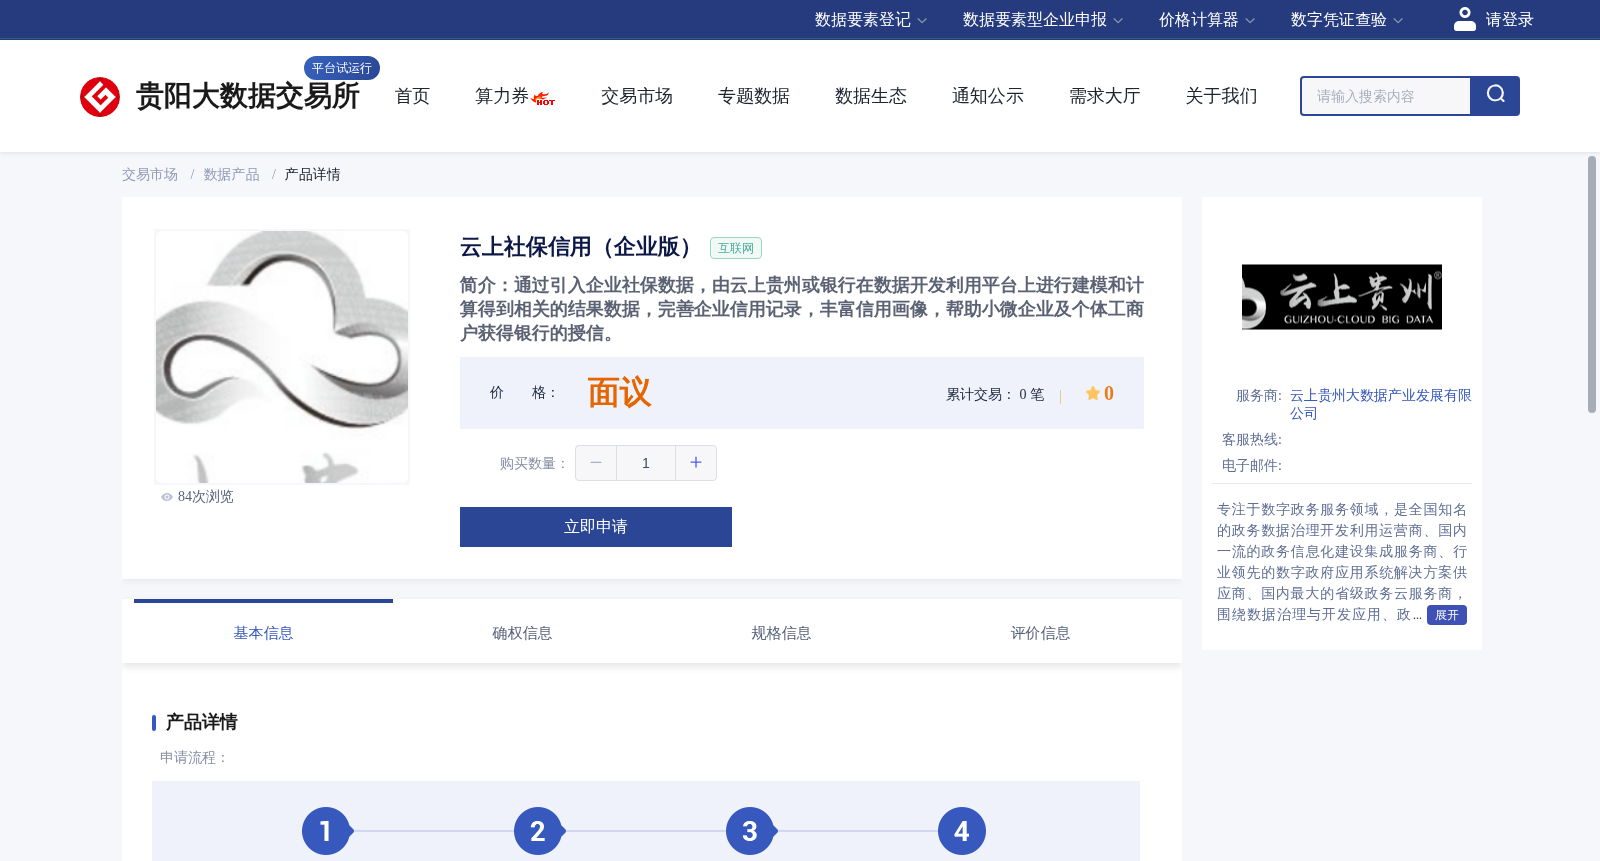Click 数据产品 breadcrumb link
Image resolution: width=1600 pixels, height=861 pixels.
232,175
